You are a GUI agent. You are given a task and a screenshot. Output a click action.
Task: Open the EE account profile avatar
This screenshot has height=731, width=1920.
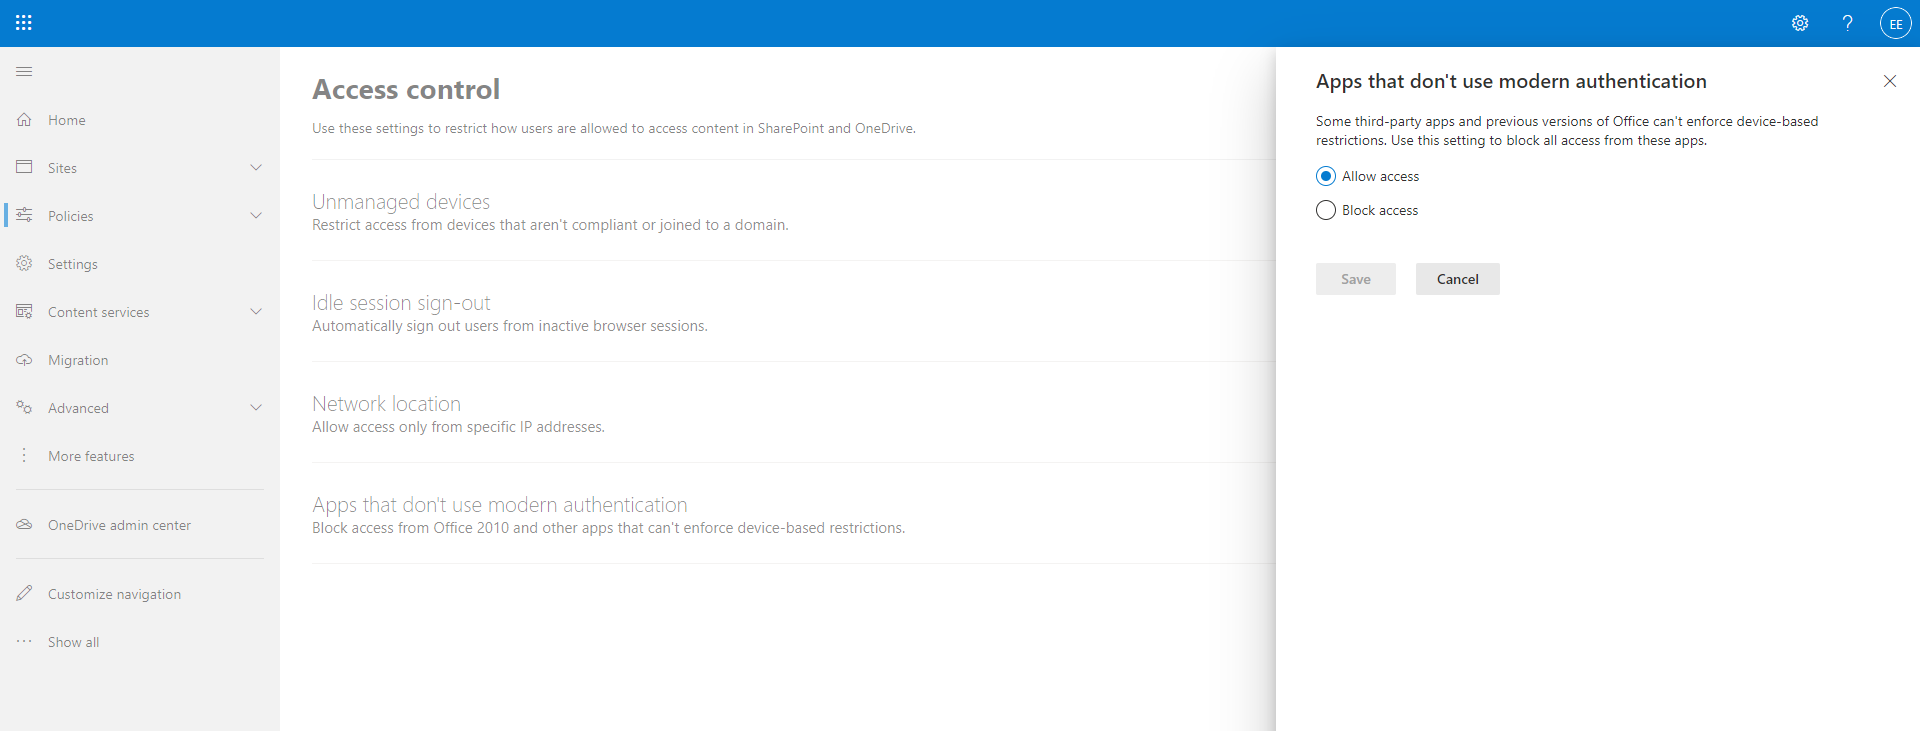[1895, 23]
